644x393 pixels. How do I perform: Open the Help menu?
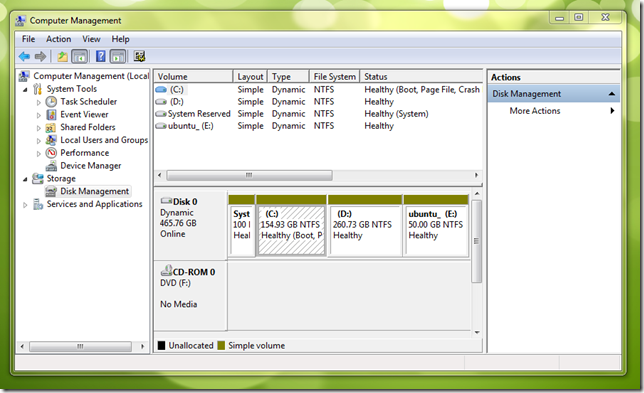[x=120, y=39]
